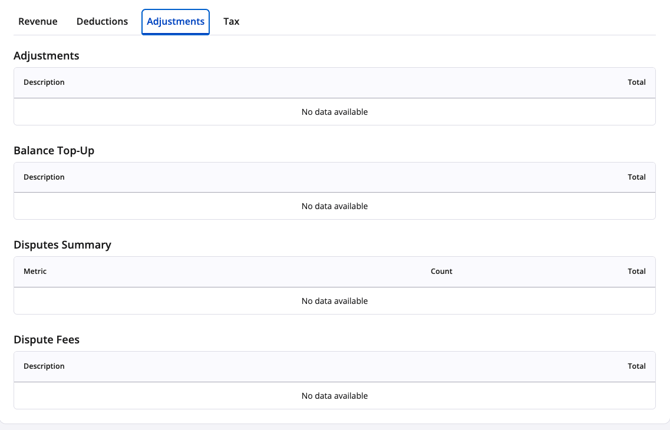
Task: Click empty row in Adjustments table
Action: (x=334, y=112)
